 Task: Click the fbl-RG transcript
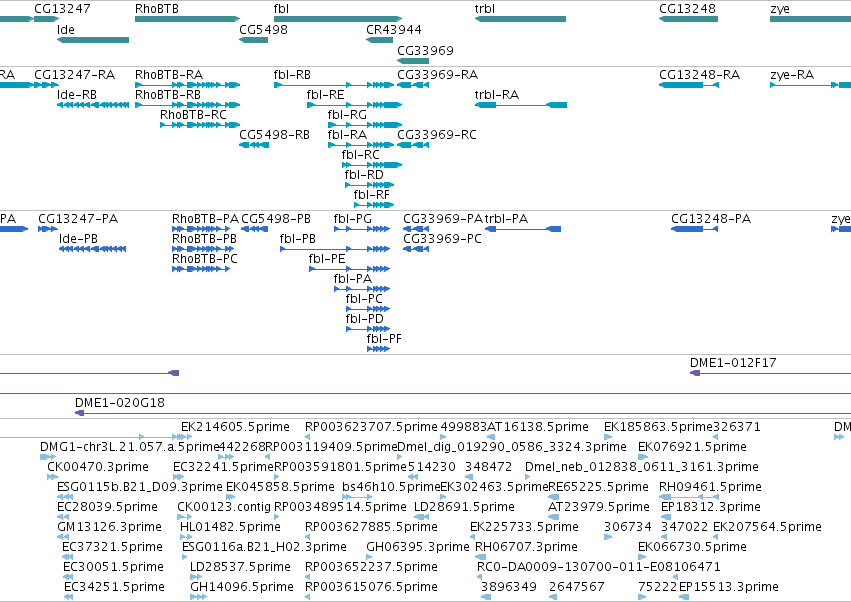pos(365,125)
